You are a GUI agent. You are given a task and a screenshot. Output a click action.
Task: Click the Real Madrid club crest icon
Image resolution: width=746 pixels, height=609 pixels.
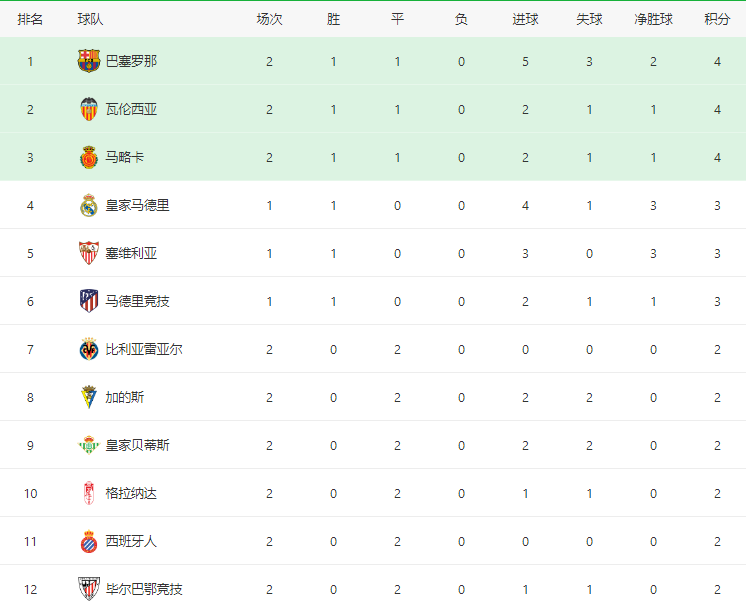click(89, 206)
